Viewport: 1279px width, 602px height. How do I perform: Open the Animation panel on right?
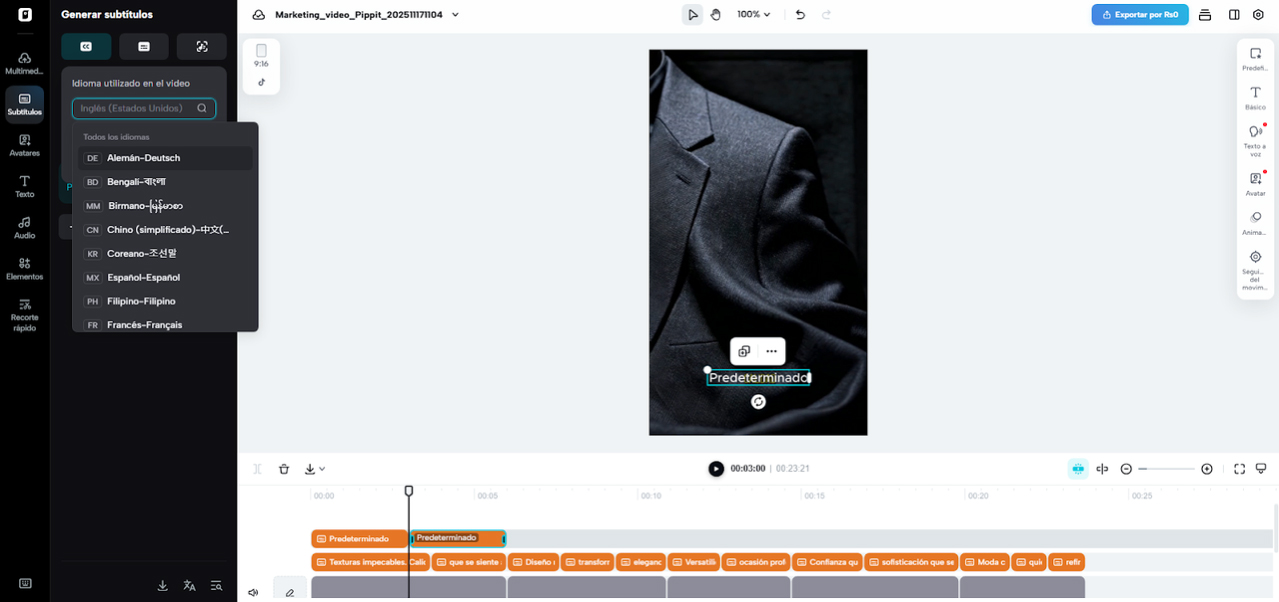[1255, 222]
